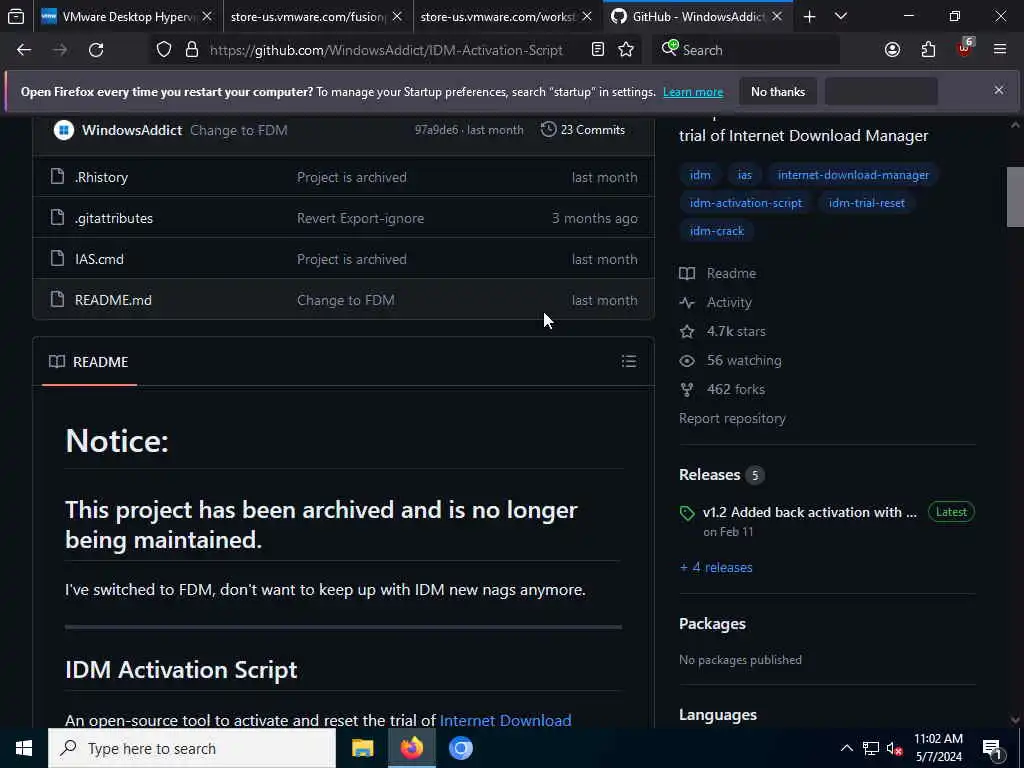Screen dimensions: 1024x768
Task: Open the Internet Download link in README
Action: coord(505,720)
